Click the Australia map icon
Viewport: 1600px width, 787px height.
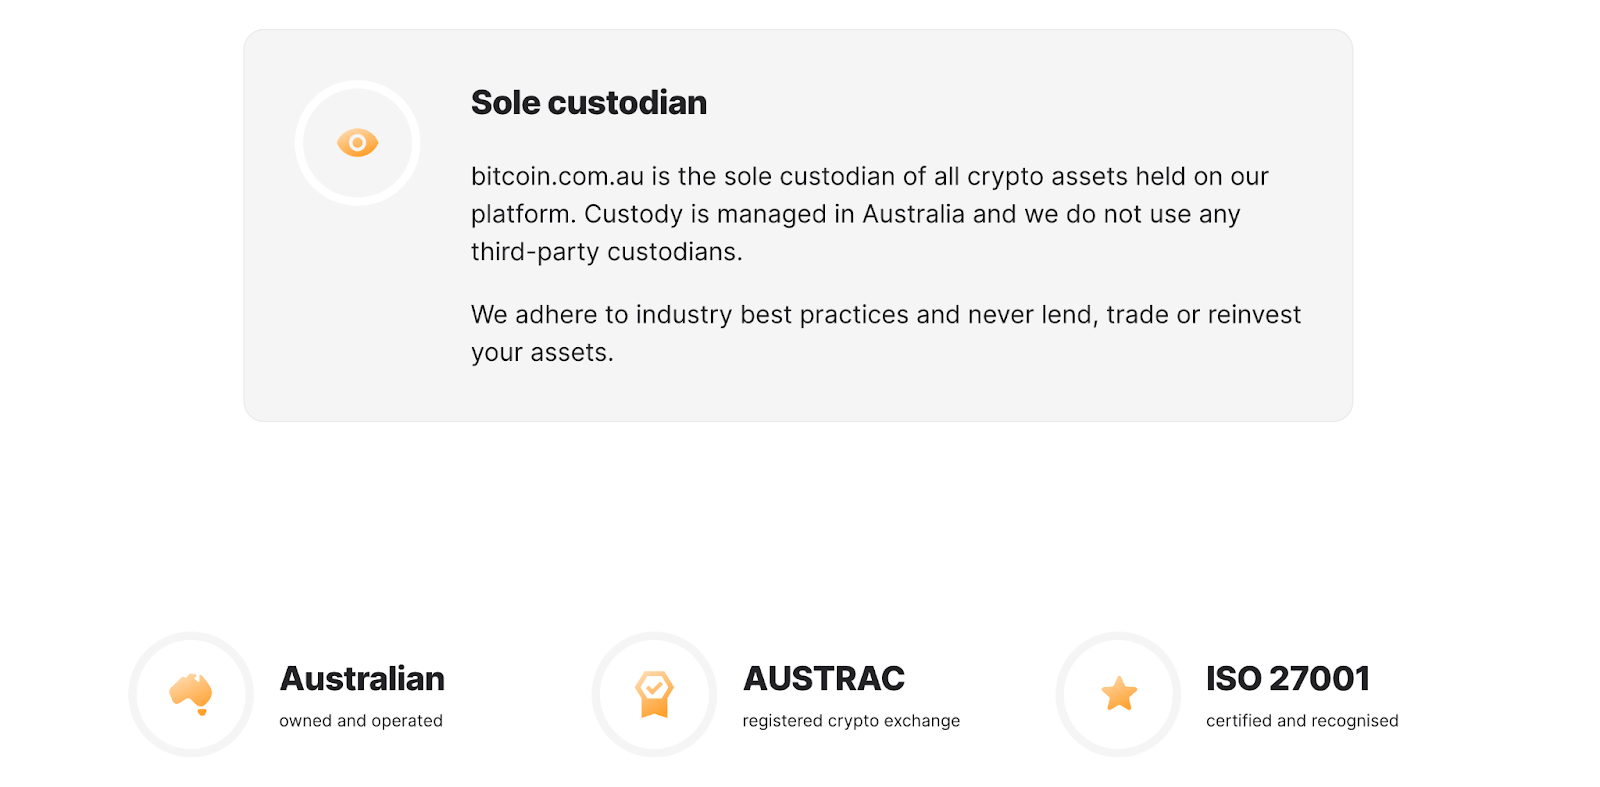point(191,693)
